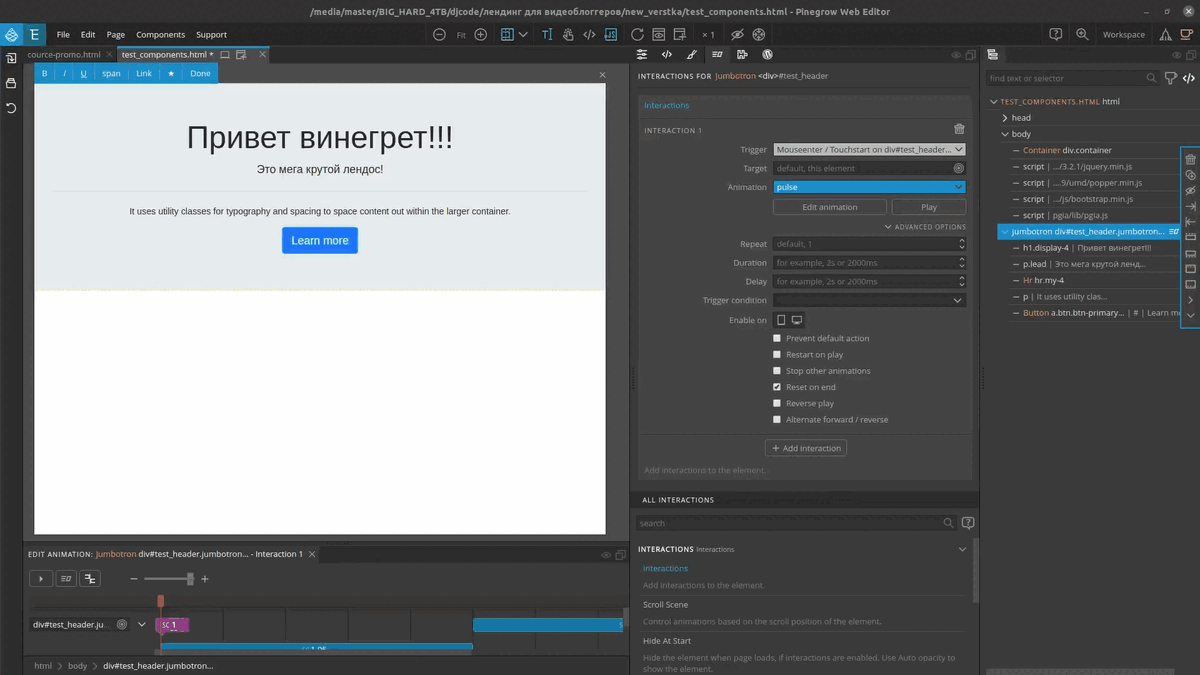Click Done in the text editing toolbar
The image size is (1200, 675).
point(200,73)
